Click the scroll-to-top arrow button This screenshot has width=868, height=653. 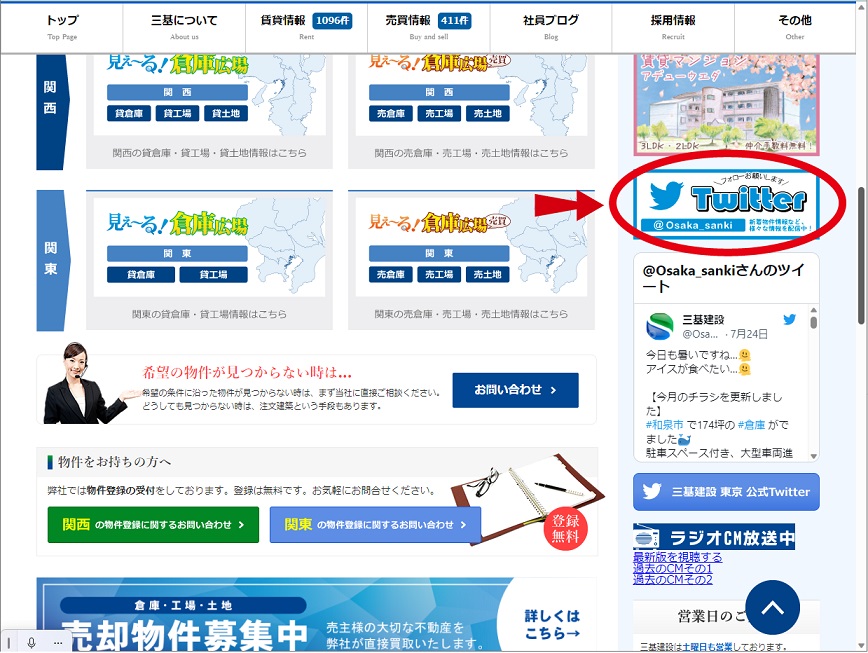pos(772,607)
